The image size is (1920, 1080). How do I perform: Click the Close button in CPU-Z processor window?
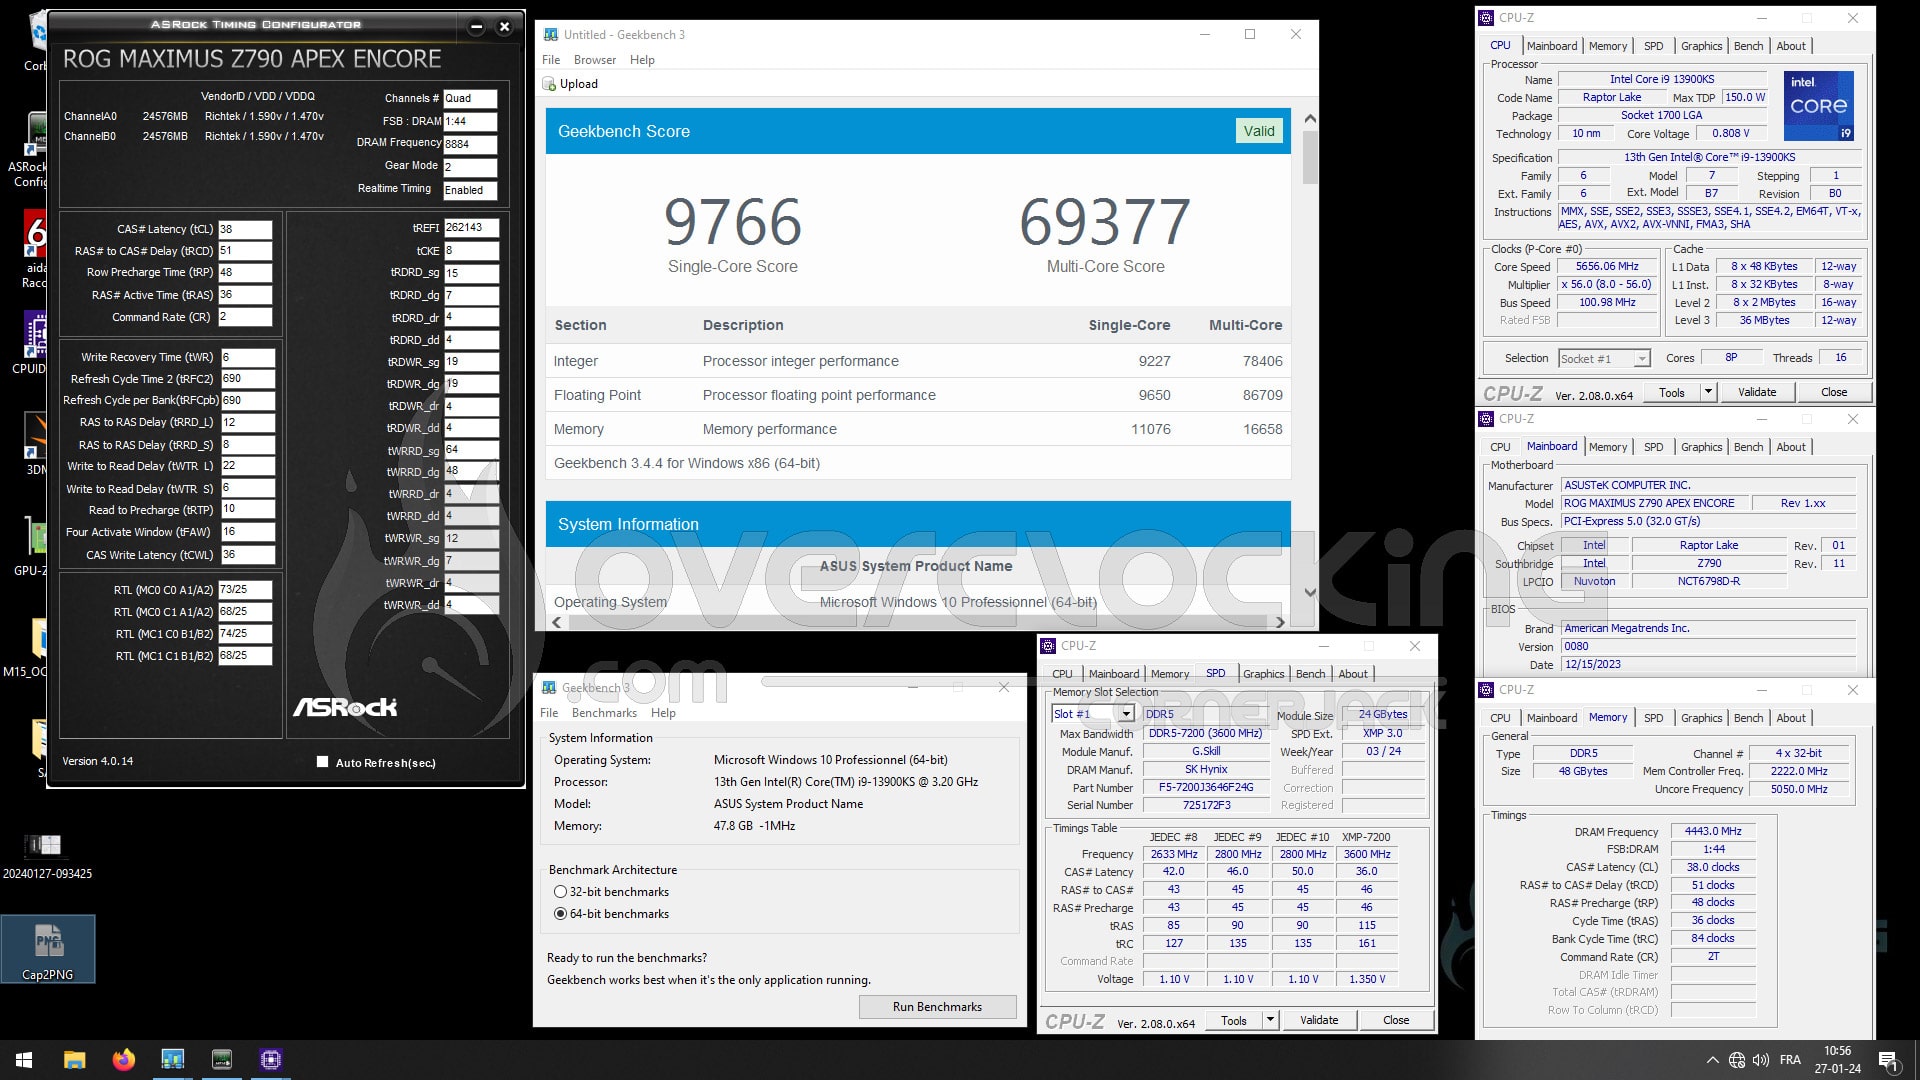click(1834, 392)
